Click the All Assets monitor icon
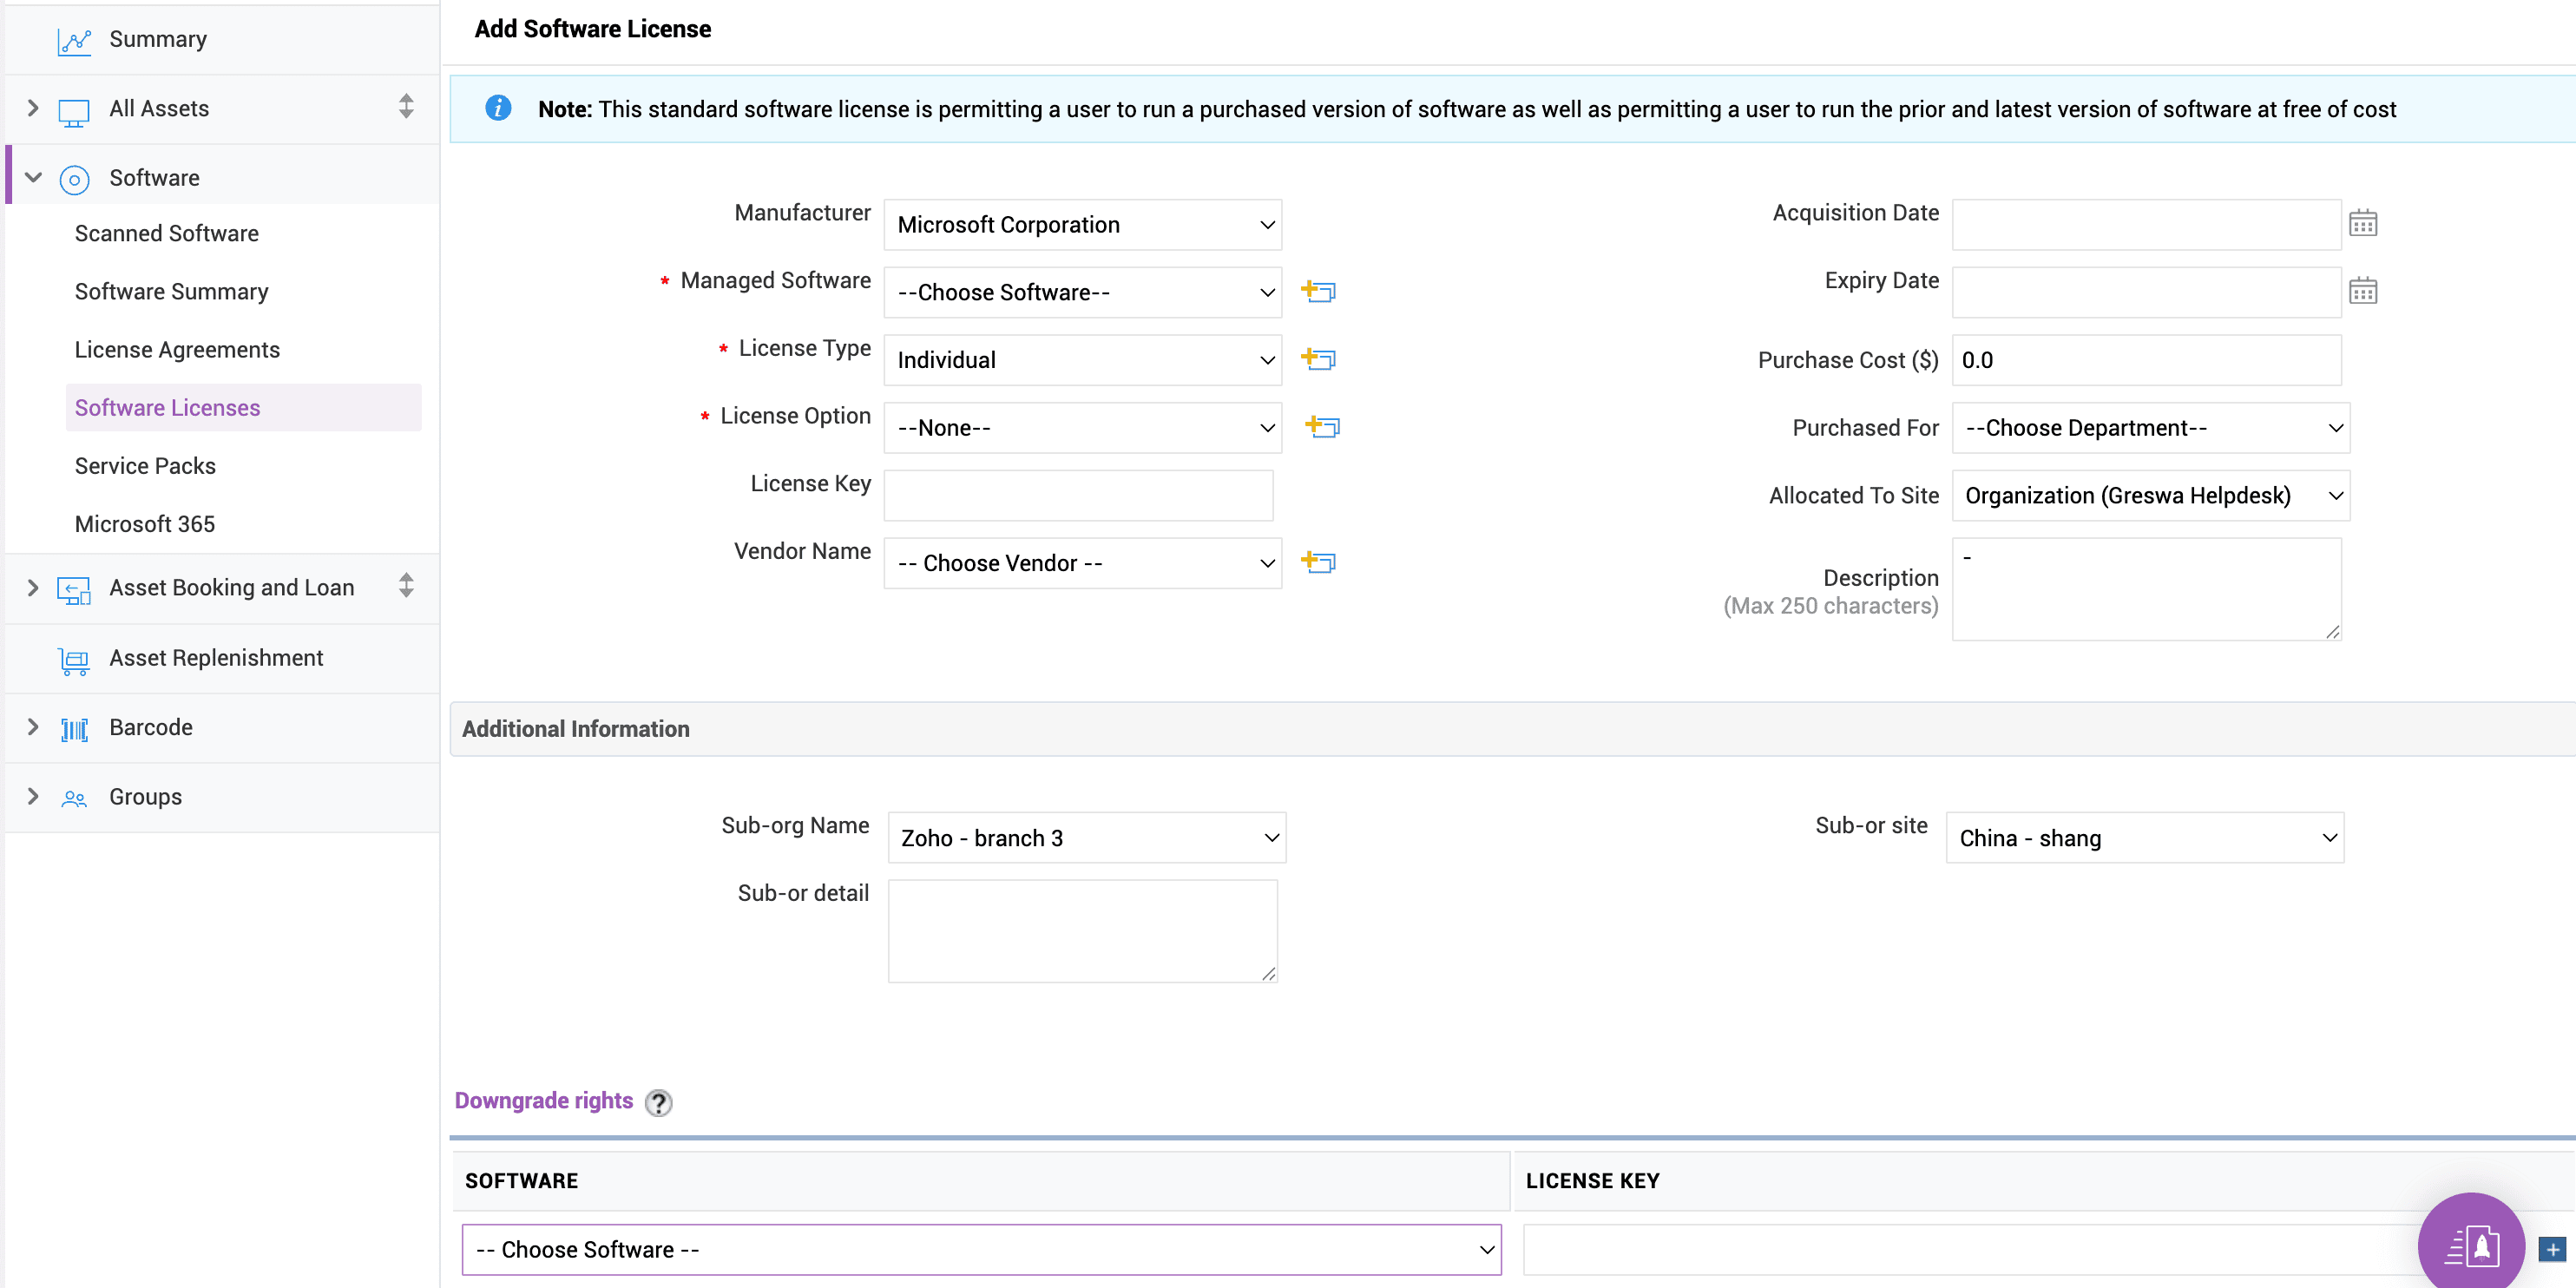Image resolution: width=2576 pixels, height=1288 pixels. point(74,111)
